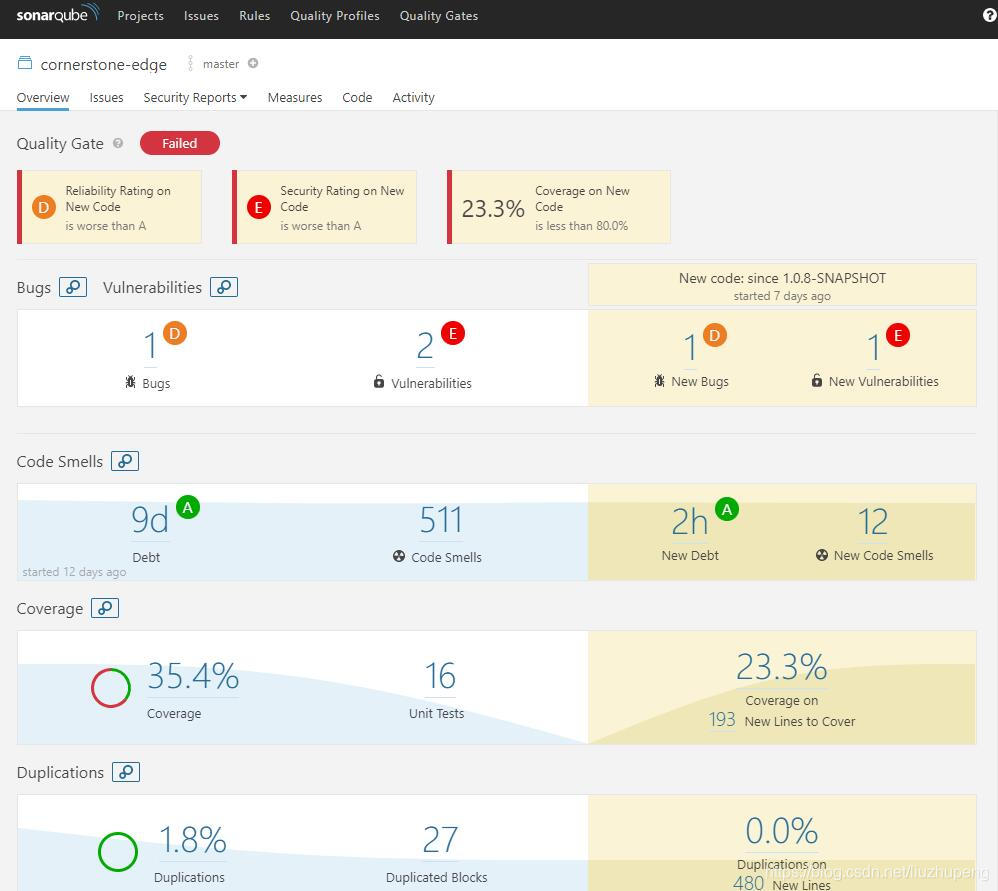Open the Vulnerabilities link icon button
The image size is (998, 891).
click(x=224, y=287)
